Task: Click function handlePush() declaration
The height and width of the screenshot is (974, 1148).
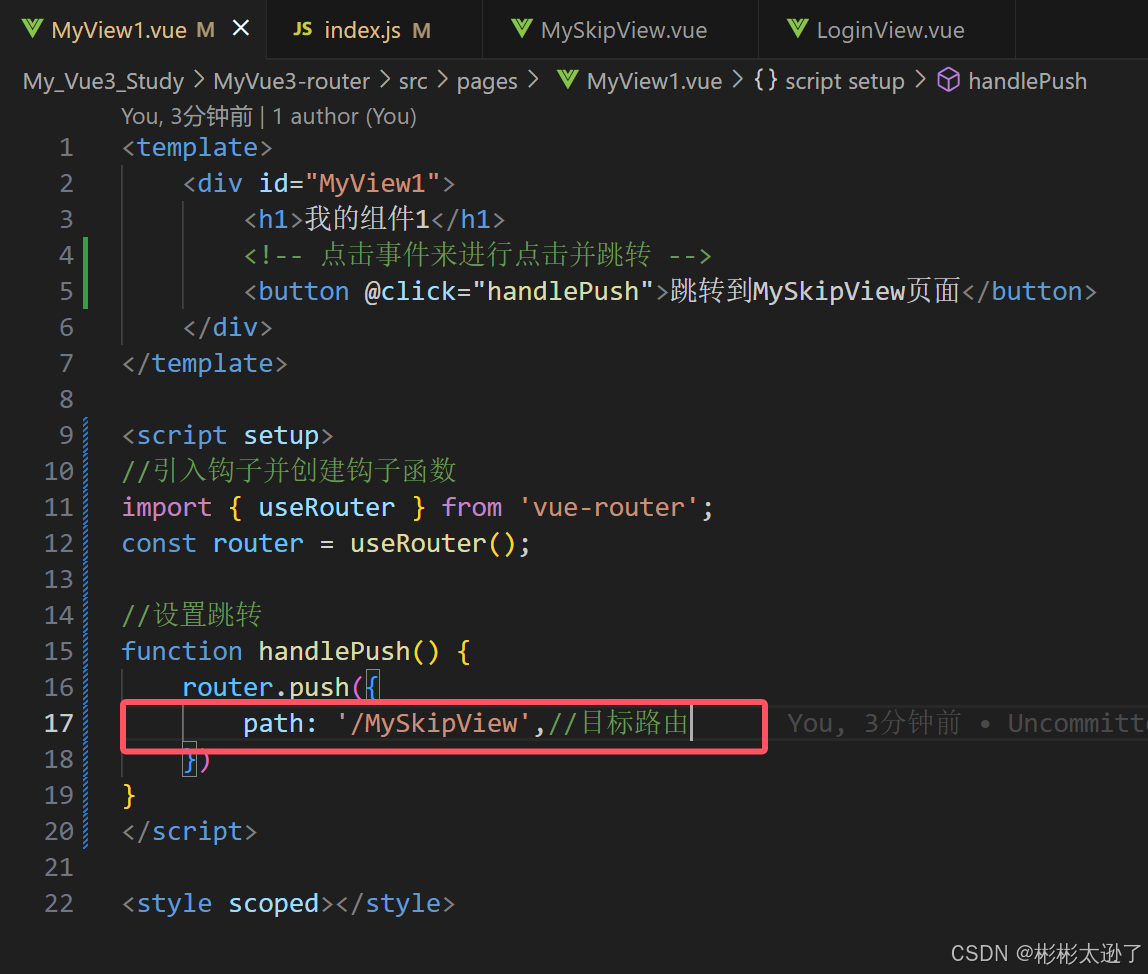Action: tap(296, 651)
